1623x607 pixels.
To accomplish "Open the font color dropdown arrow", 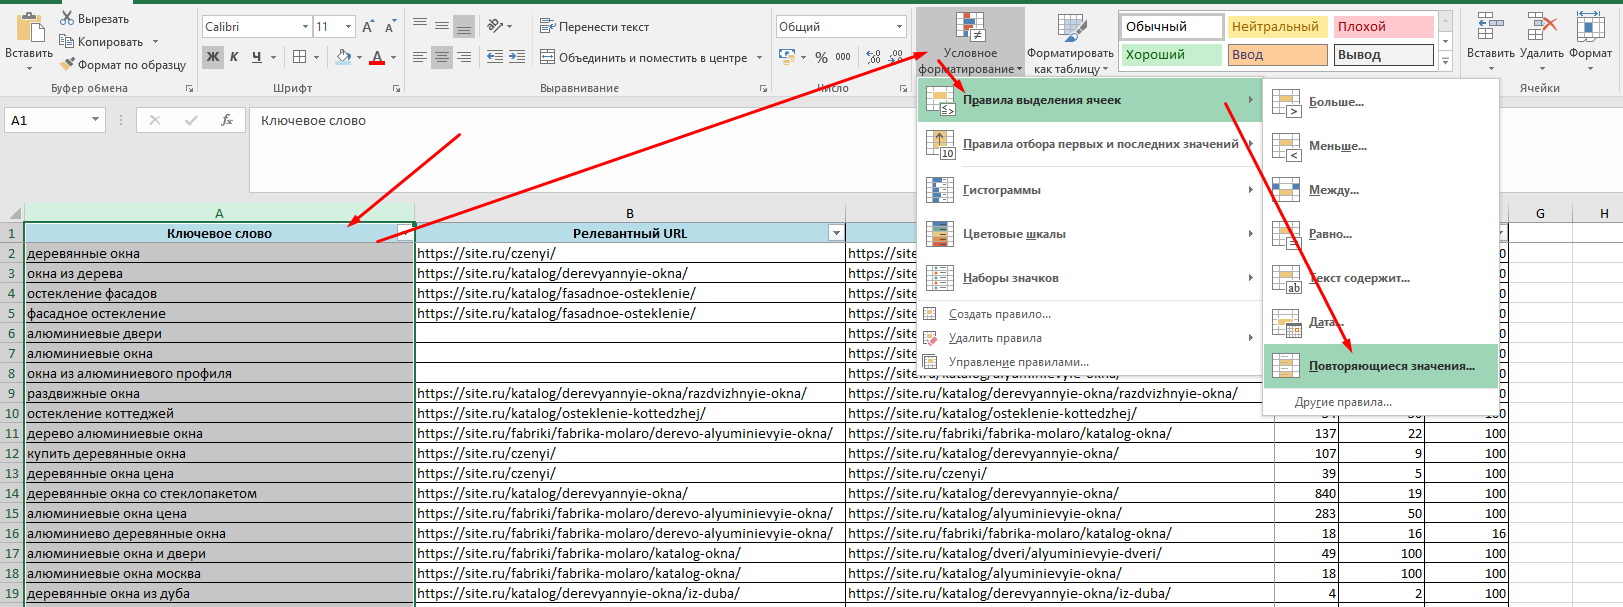I will [x=393, y=57].
